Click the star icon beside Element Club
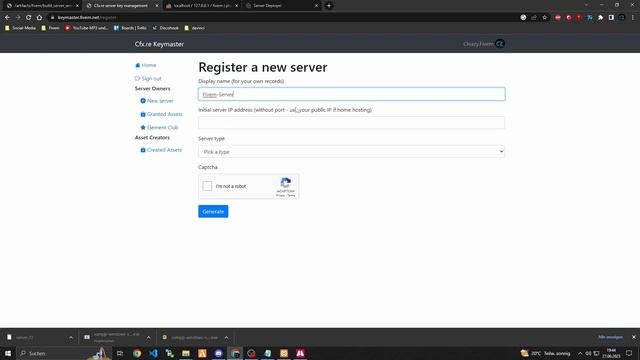640x360 pixels. [143, 127]
